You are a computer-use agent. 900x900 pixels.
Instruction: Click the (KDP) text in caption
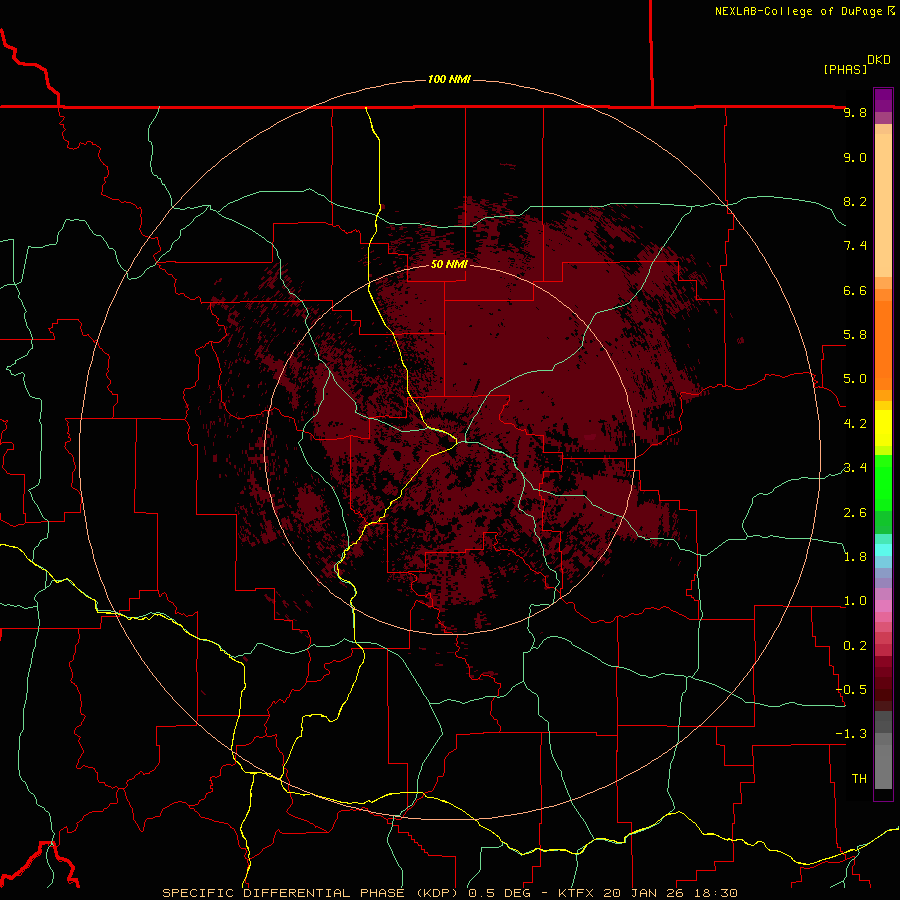click(x=439, y=893)
